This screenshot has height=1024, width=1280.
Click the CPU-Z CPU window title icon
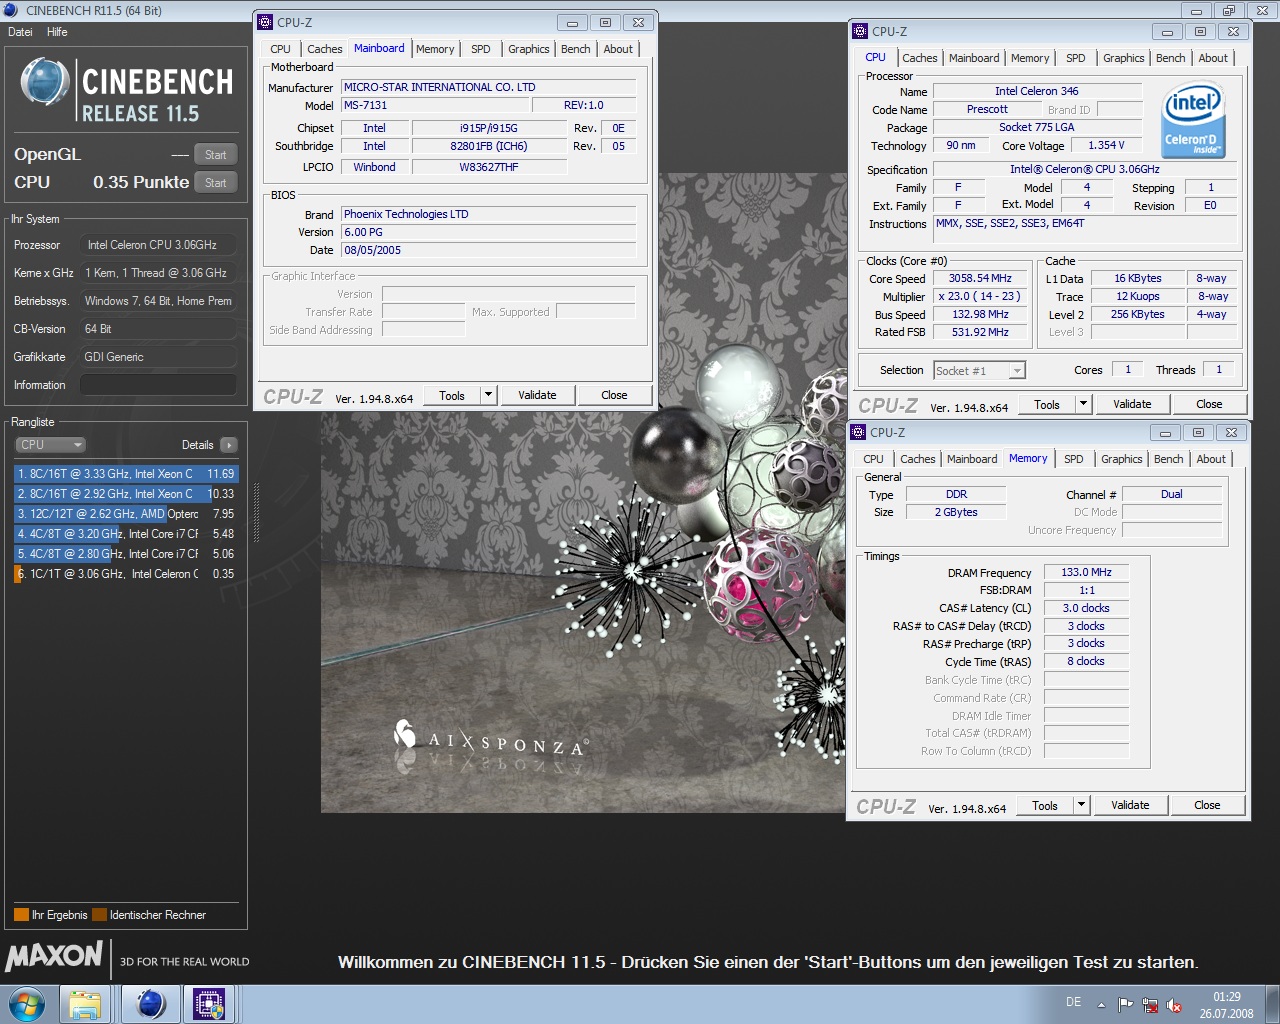[860, 31]
